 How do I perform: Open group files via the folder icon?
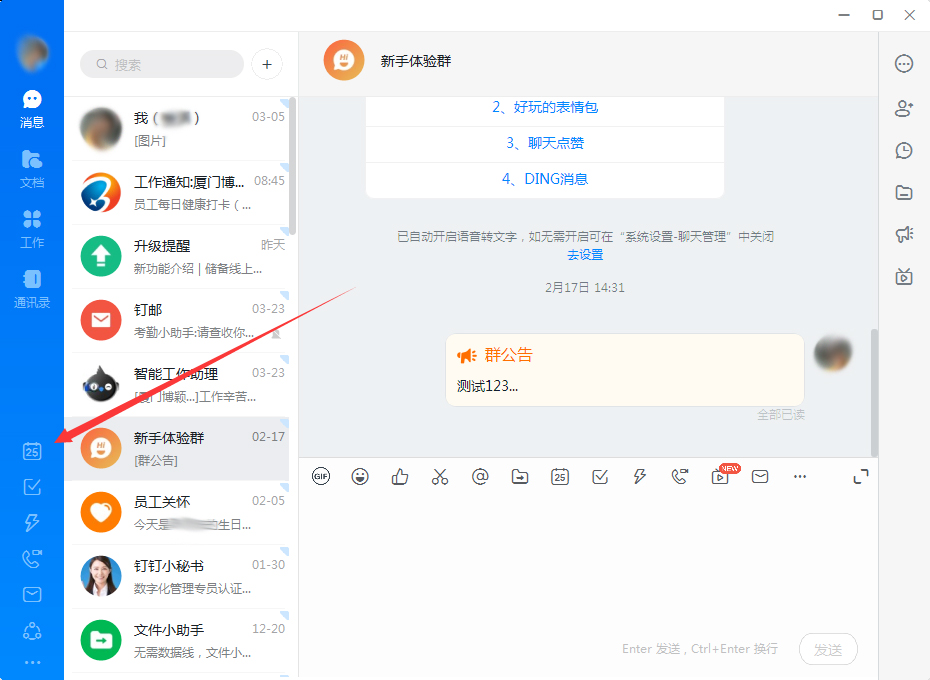pyautogui.click(x=903, y=192)
